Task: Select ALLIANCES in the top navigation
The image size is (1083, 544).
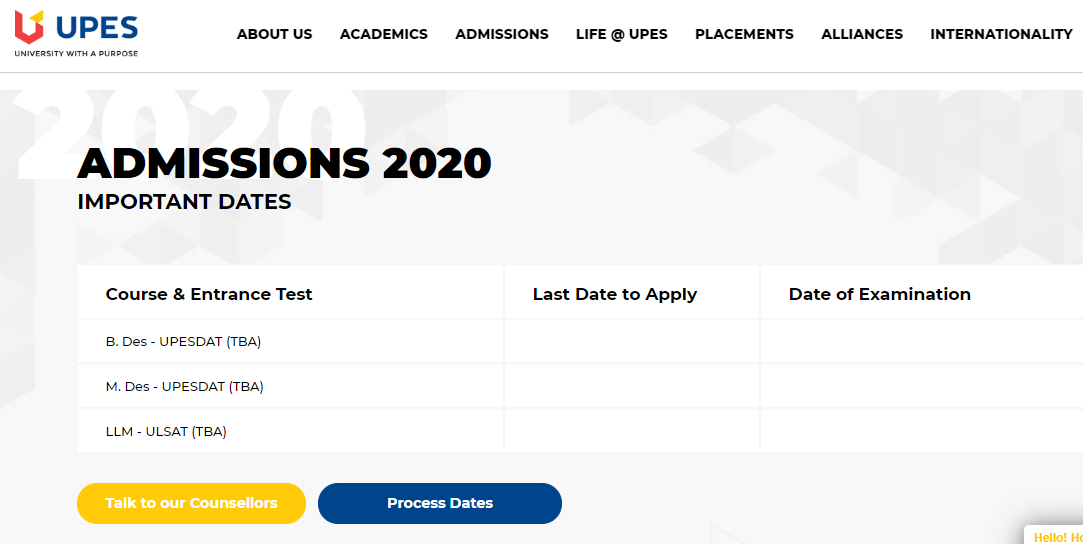Action: tap(861, 34)
